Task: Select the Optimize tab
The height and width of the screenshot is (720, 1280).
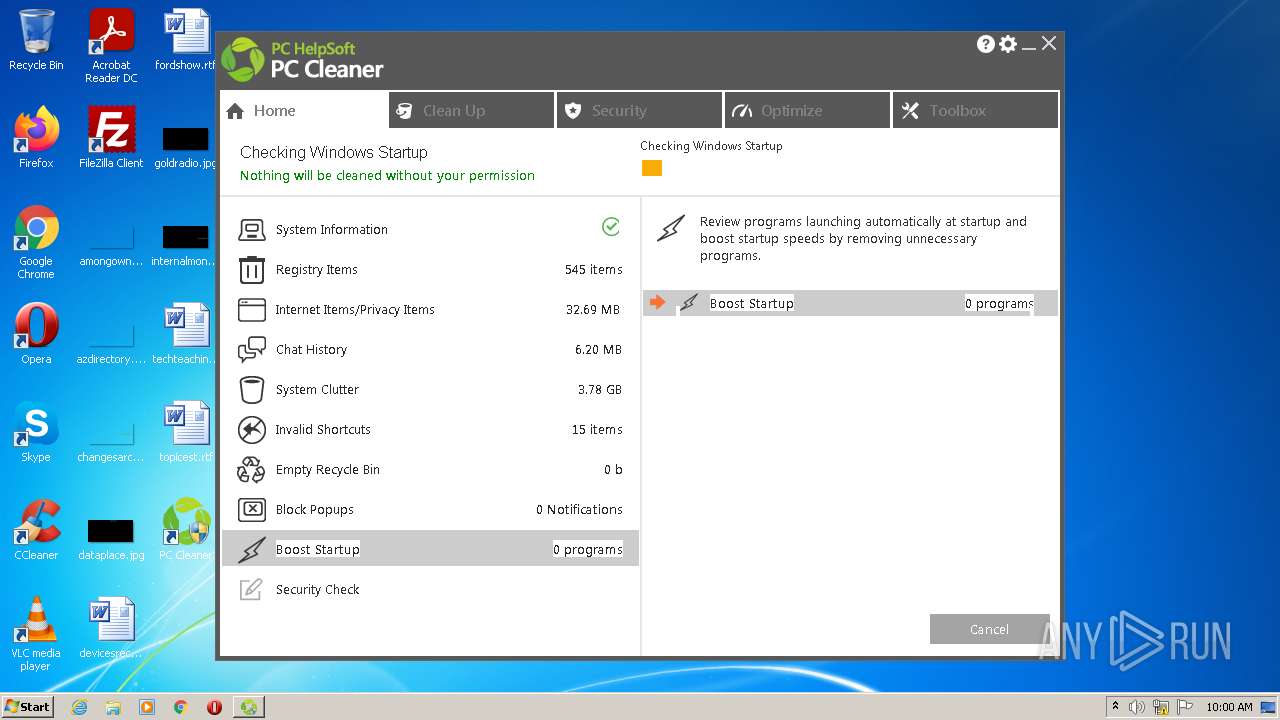Action: 808,110
